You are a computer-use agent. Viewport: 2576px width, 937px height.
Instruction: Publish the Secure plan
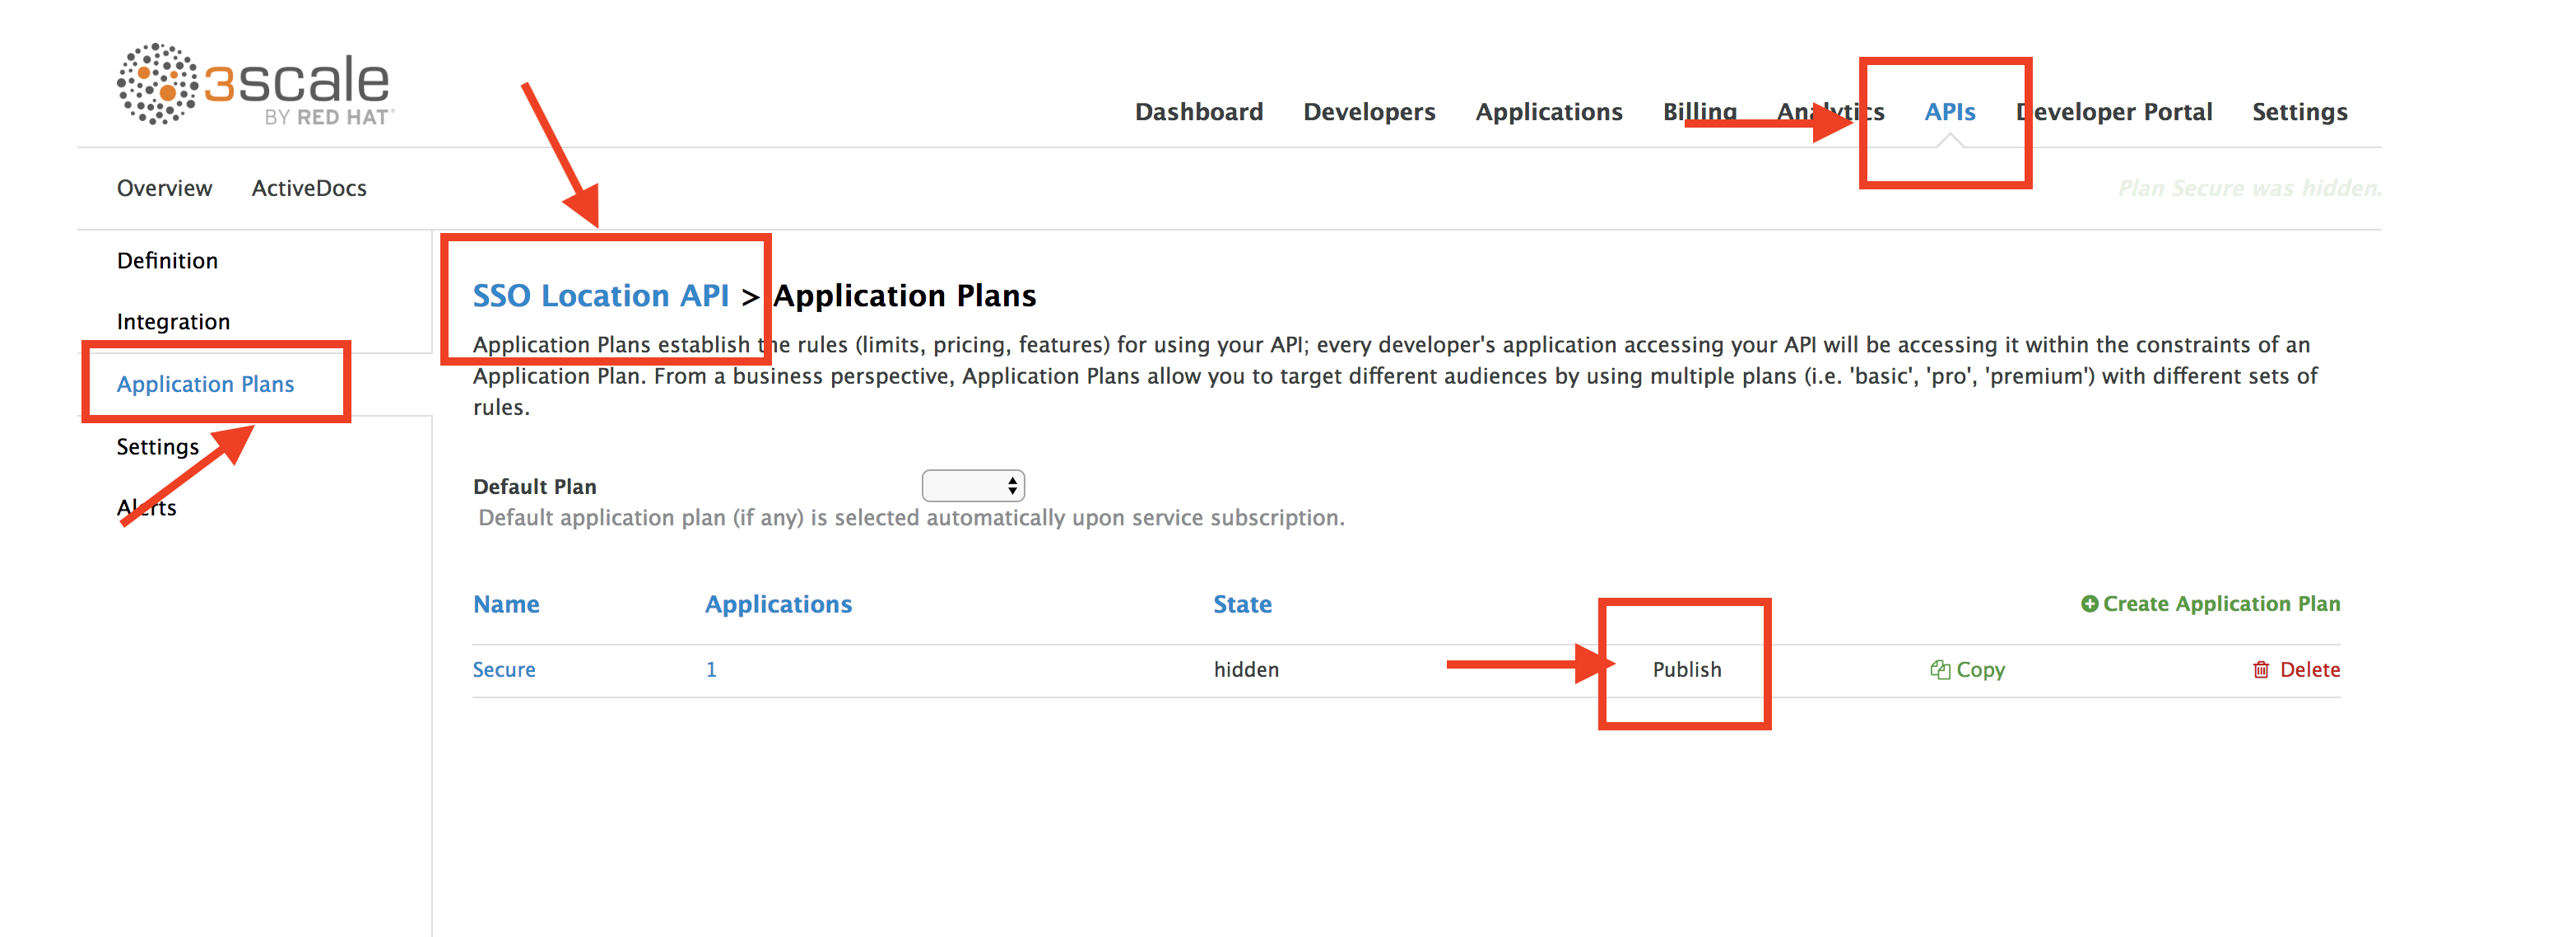pyautogui.click(x=1687, y=670)
